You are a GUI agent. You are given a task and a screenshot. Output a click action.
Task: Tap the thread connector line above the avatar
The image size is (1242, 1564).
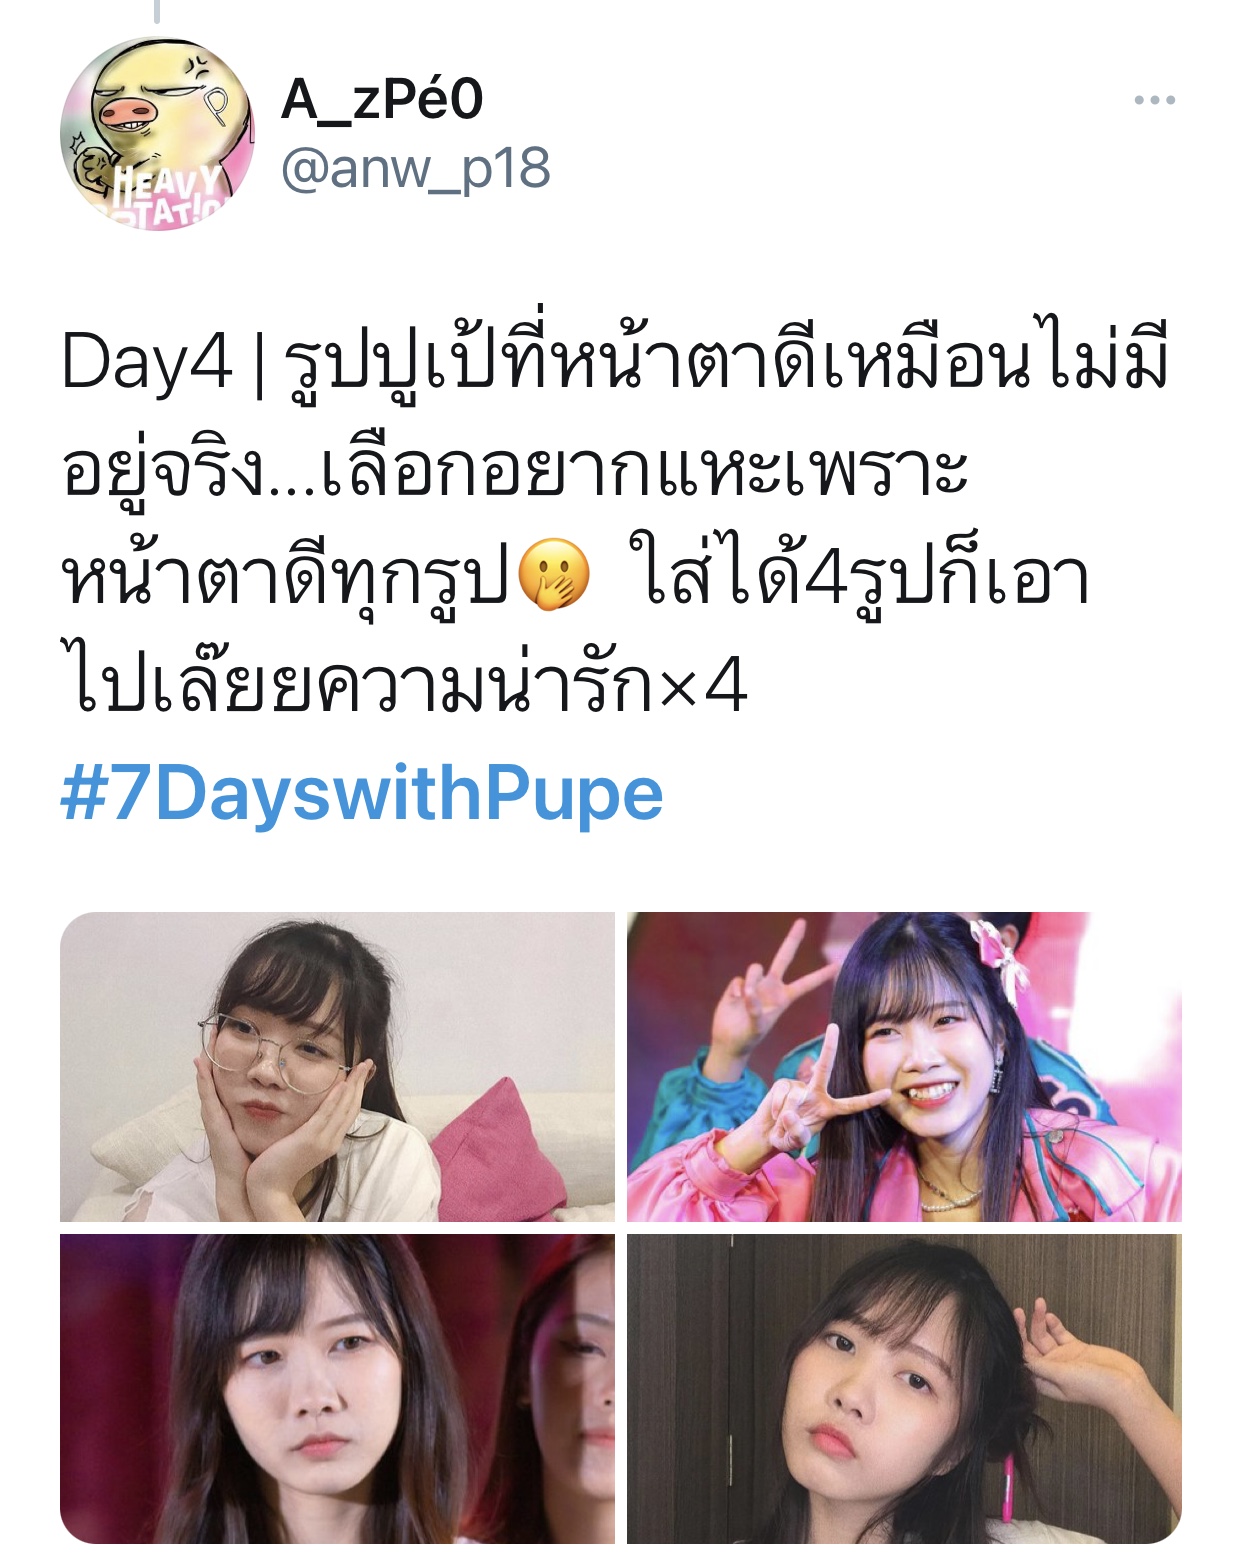pyautogui.click(x=156, y=11)
